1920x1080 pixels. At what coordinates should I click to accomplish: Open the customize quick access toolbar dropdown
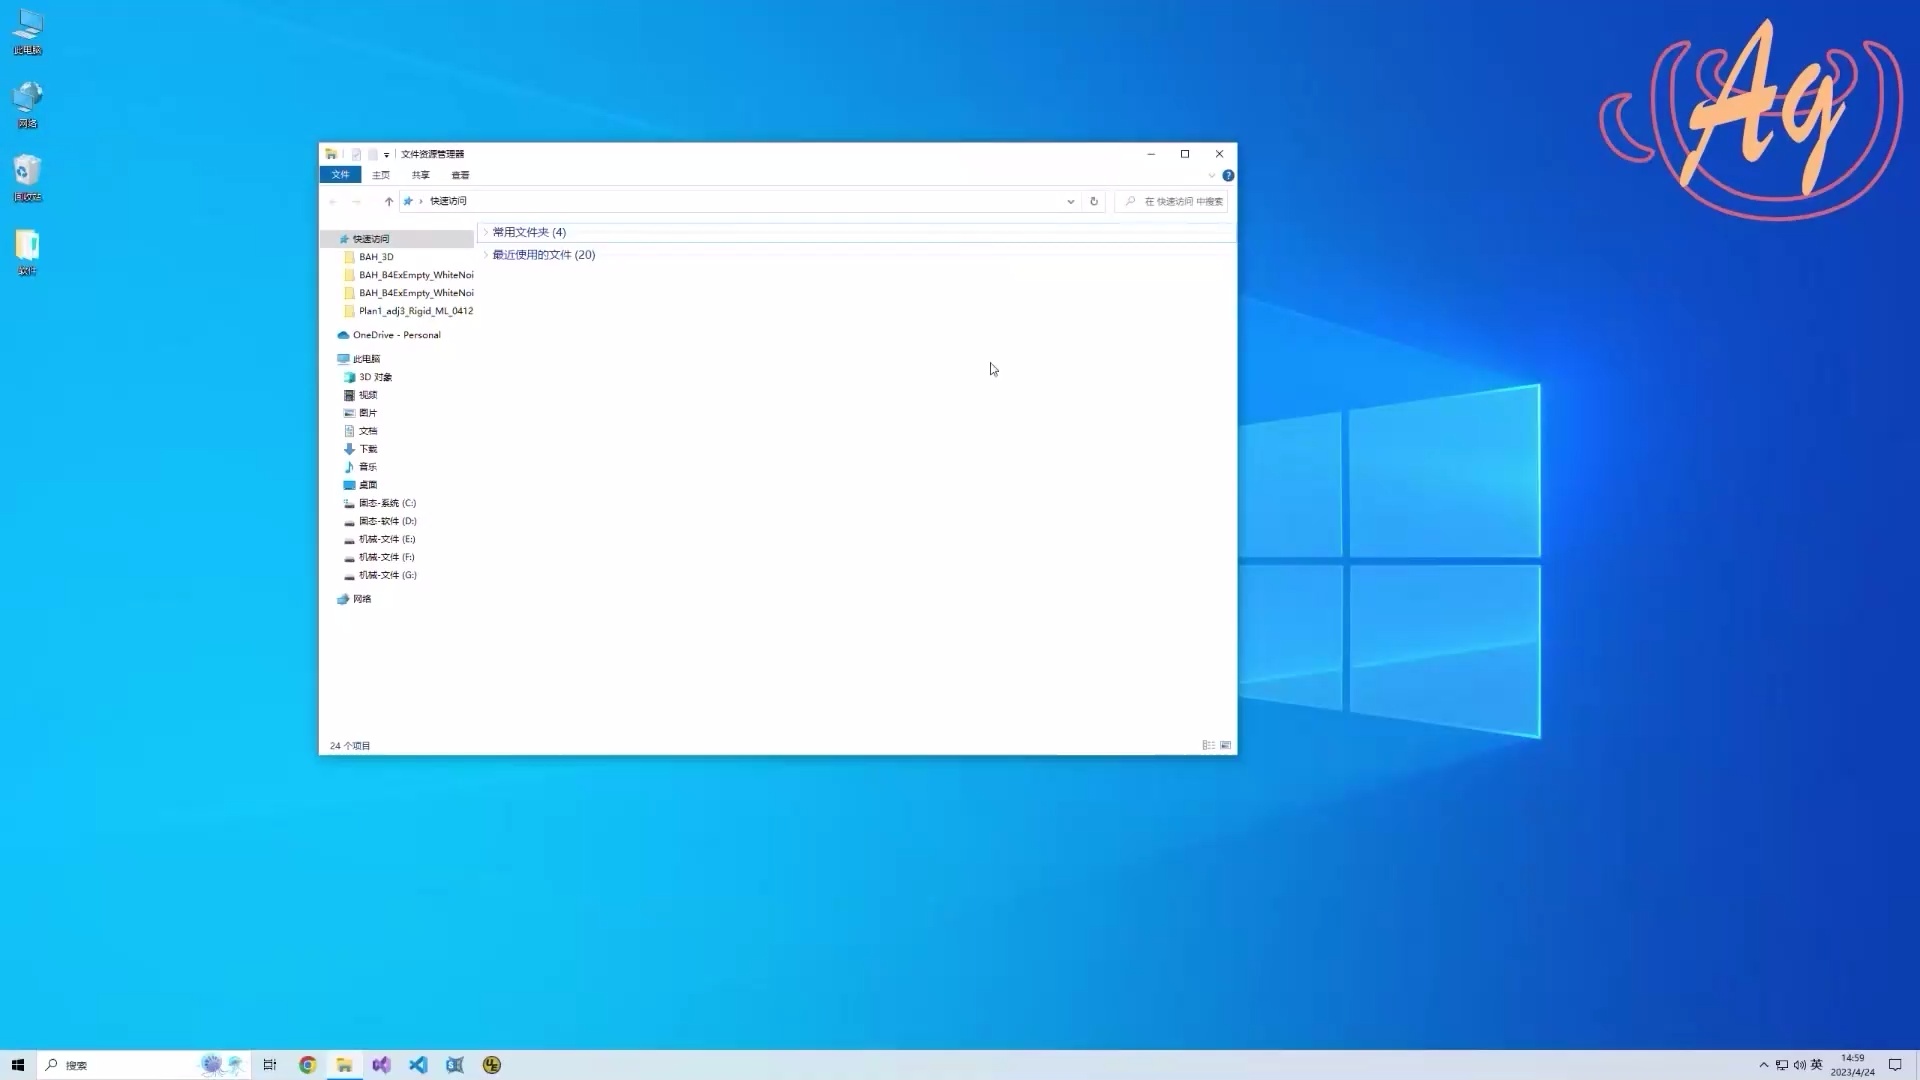tap(386, 154)
